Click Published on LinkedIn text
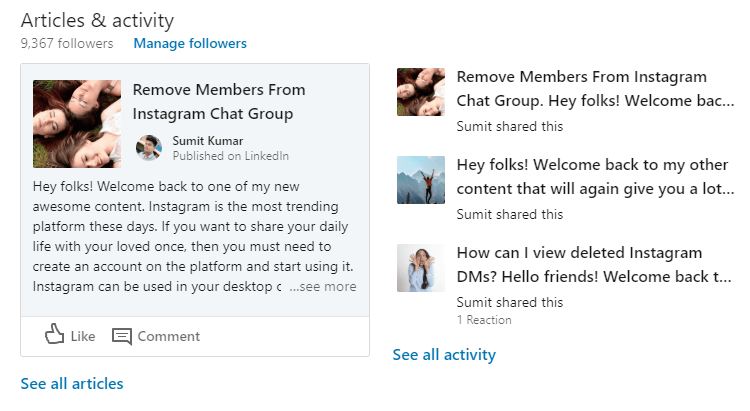This screenshot has height=411, width=750. point(231,156)
